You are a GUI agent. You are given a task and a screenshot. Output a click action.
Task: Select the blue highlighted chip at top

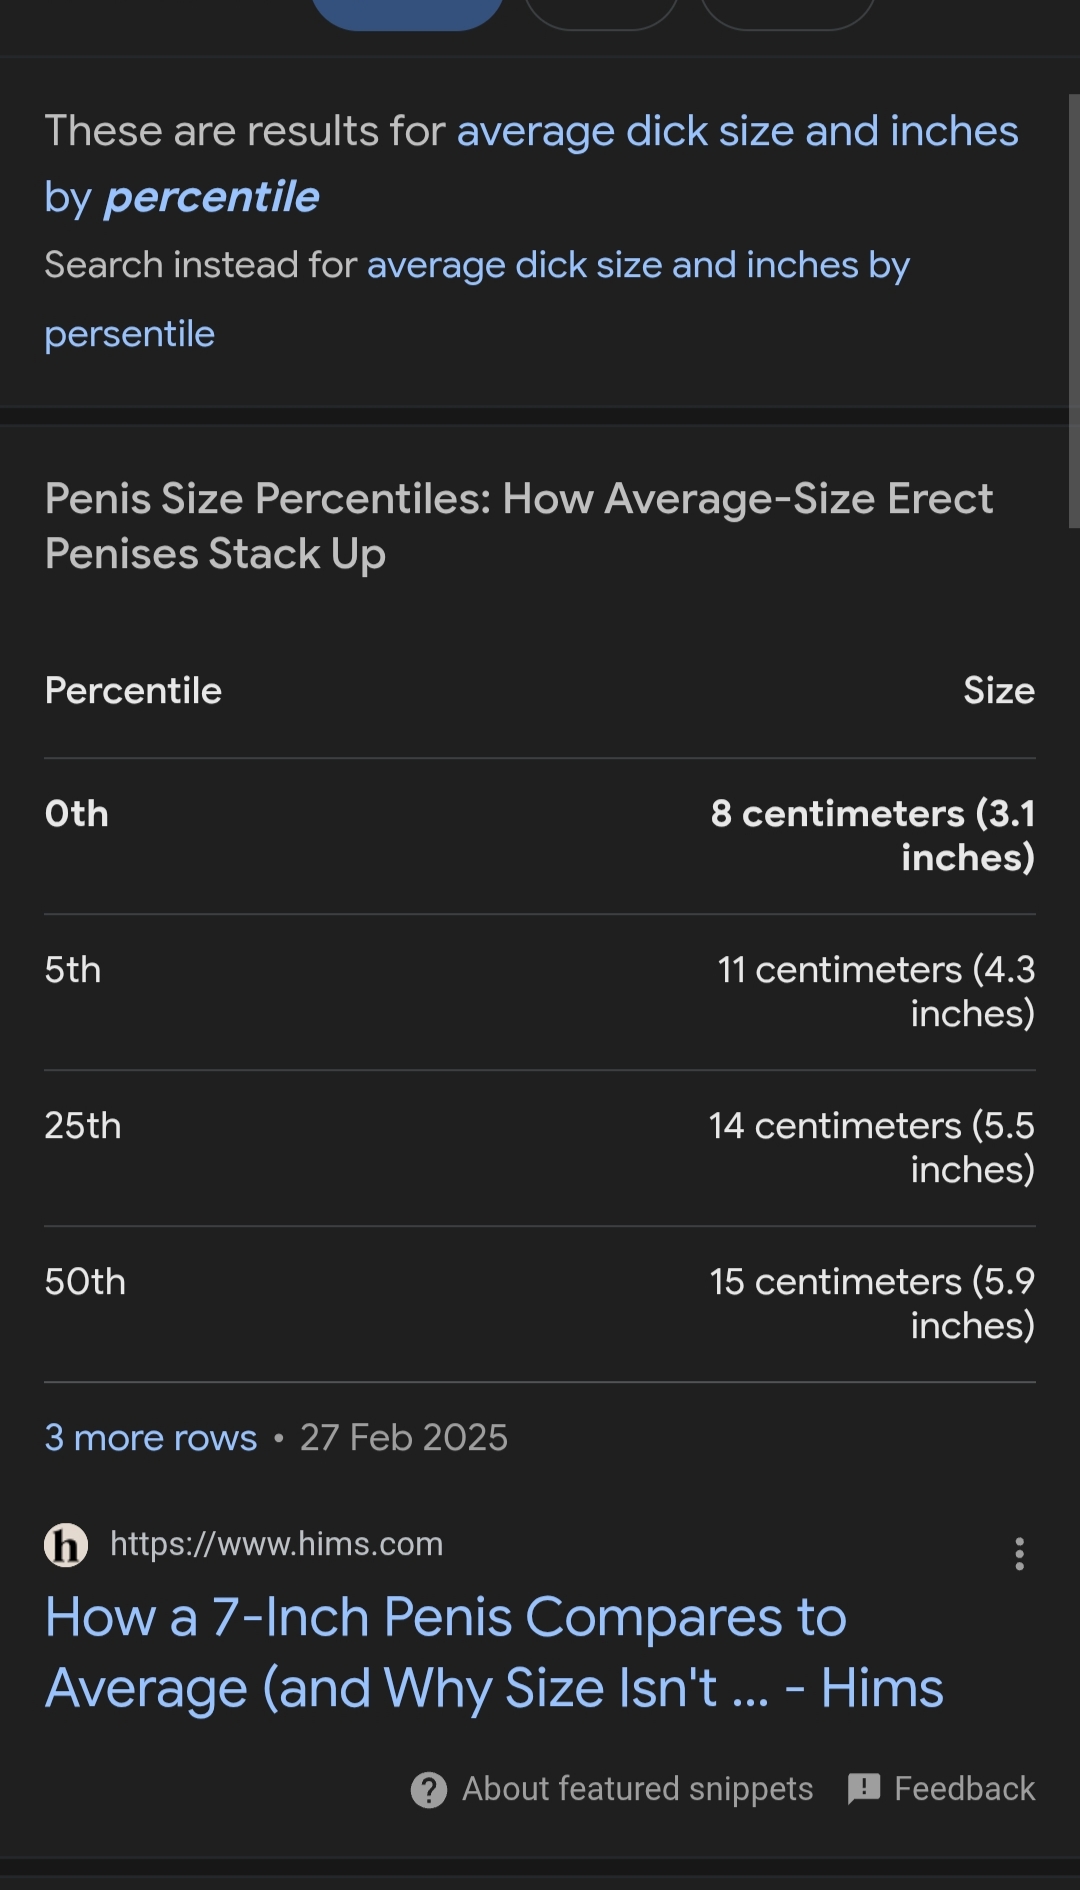[407, 12]
